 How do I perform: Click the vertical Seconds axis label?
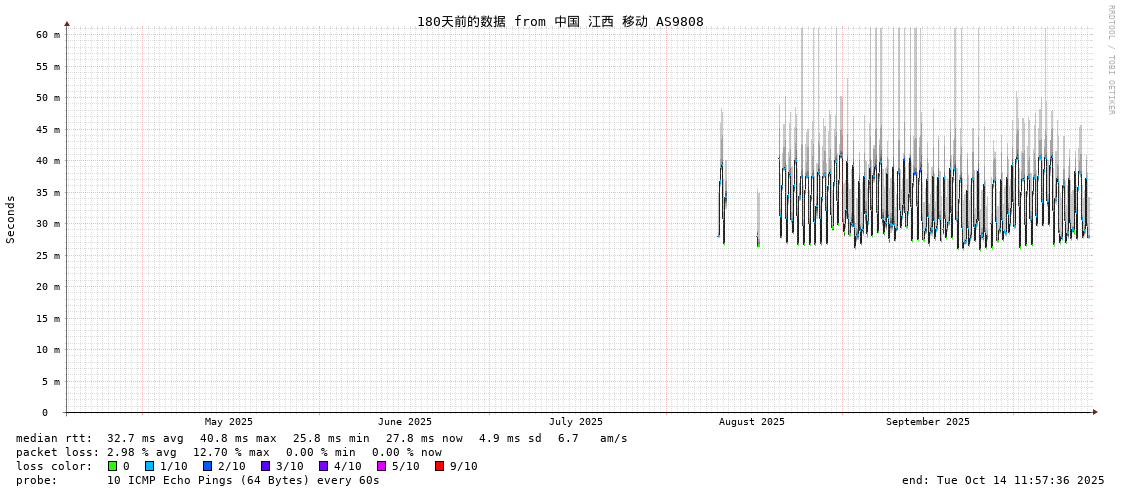tap(11, 219)
